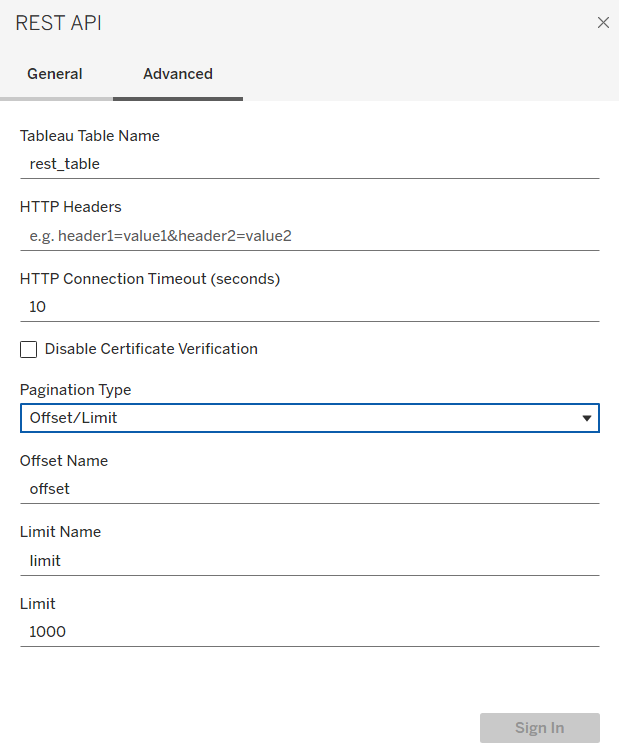The image size is (619, 752).
Task: Select the Advanced tab
Action: [x=178, y=74]
